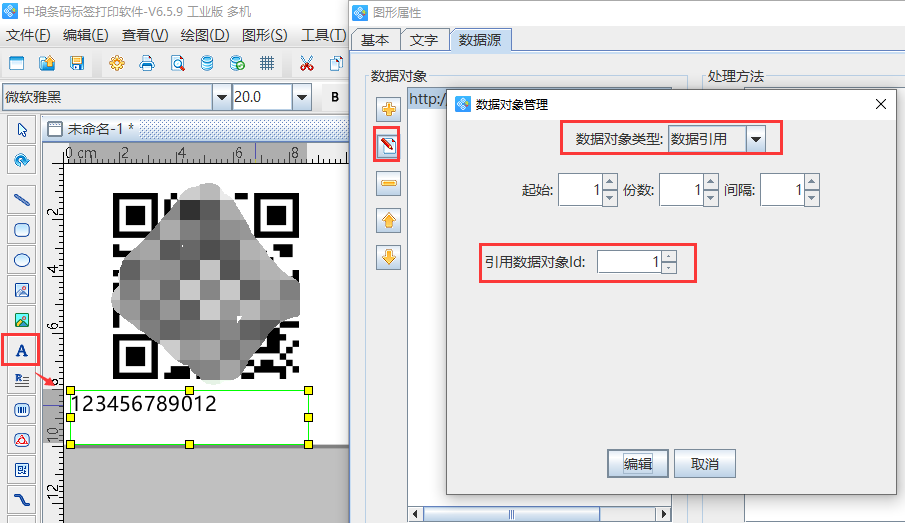This screenshot has height=523, width=905.
Task: Increase the 起始 value with up arrow
Action: (x=609, y=182)
